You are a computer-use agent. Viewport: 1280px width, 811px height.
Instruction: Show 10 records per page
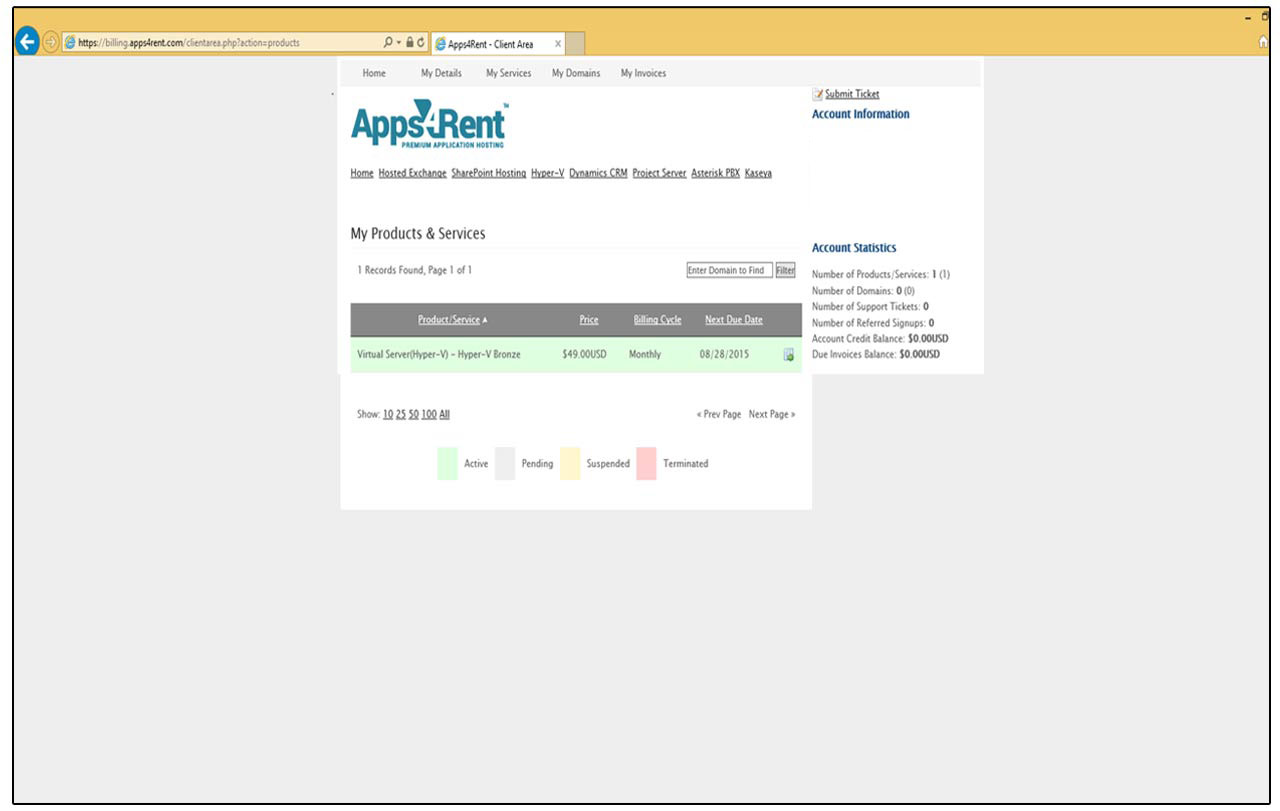(388, 414)
